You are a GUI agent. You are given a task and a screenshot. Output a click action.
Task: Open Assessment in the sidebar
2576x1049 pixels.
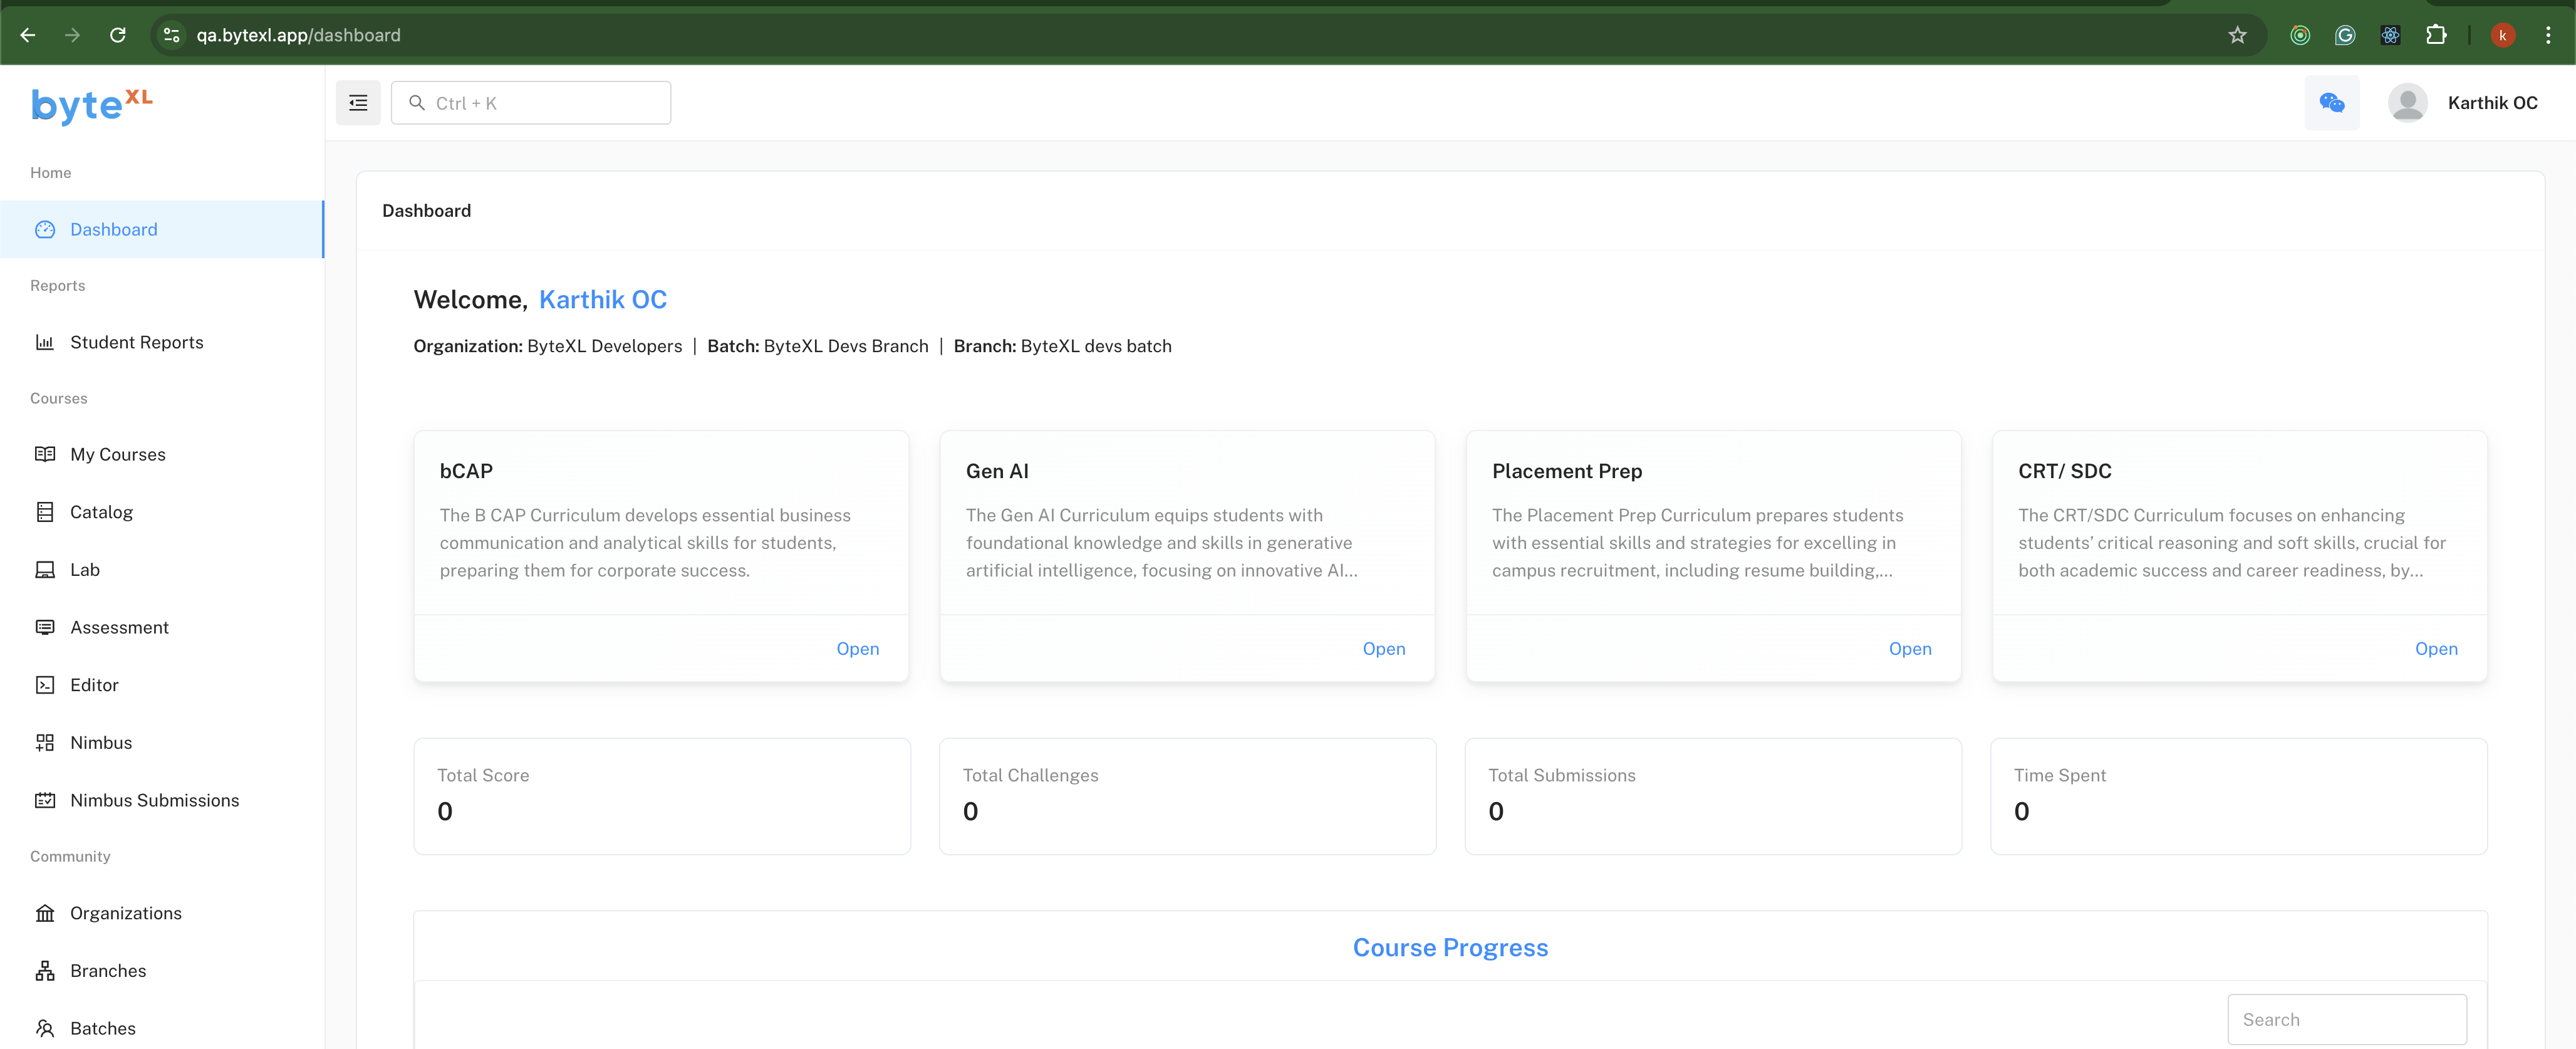coord(119,627)
